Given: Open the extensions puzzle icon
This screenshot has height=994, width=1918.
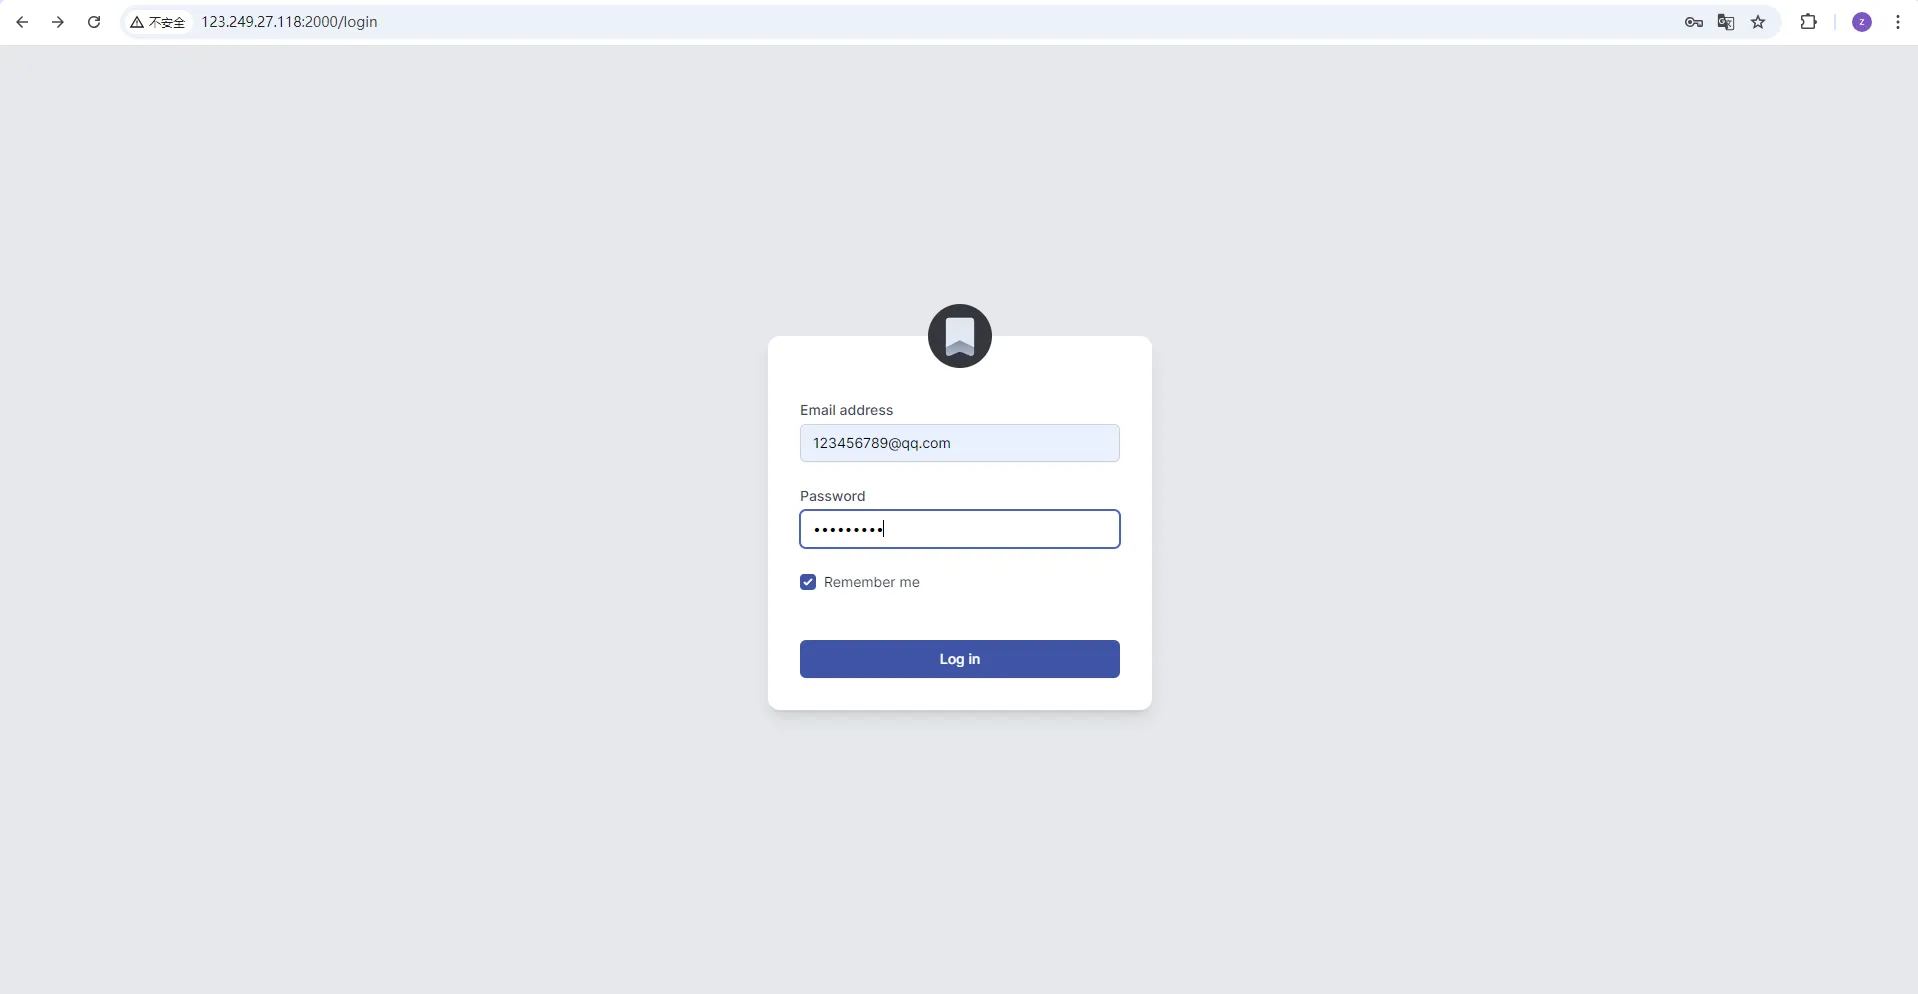Looking at the screenshot, I should pos(1808,22).
